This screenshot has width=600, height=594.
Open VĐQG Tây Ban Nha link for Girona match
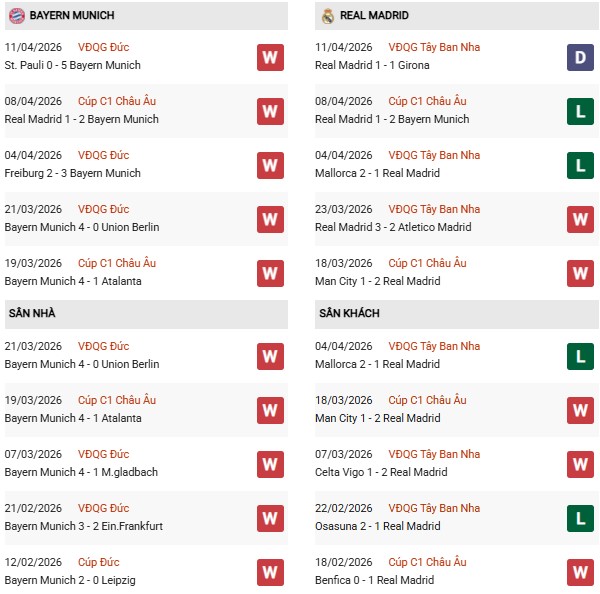[x=434, y=47]
